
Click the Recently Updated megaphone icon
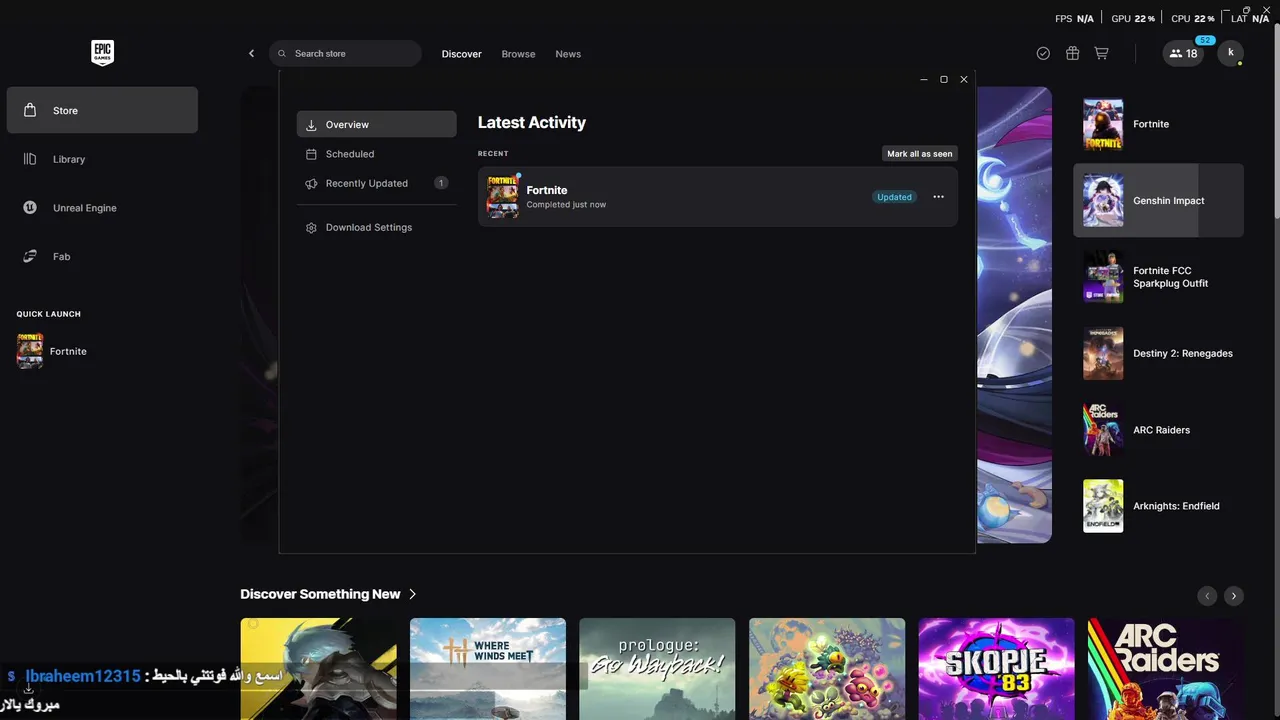click(311, 183)
